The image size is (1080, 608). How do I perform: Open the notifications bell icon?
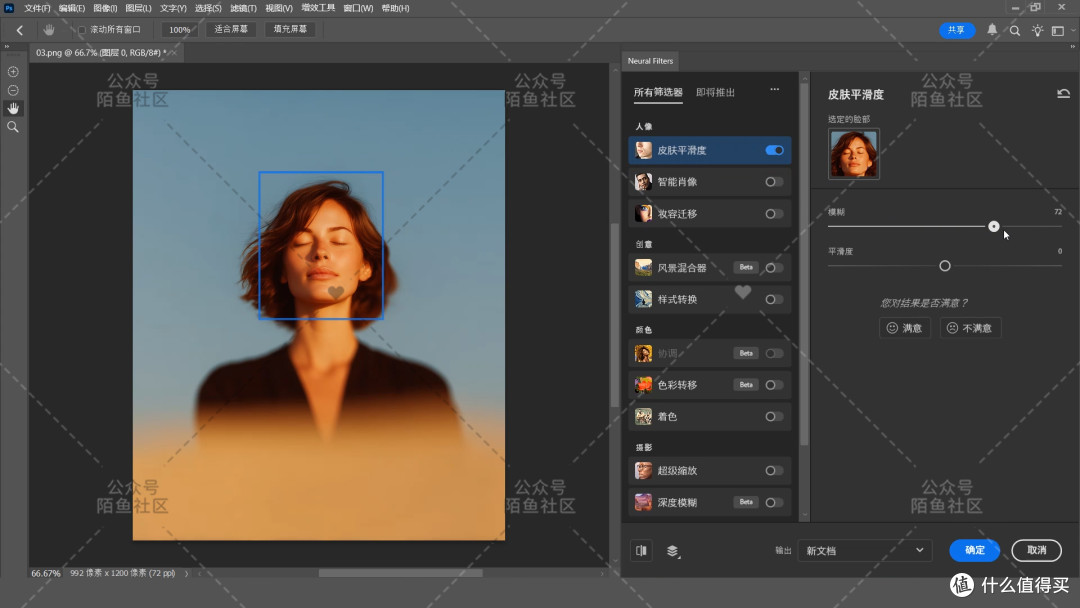[992, 30]
